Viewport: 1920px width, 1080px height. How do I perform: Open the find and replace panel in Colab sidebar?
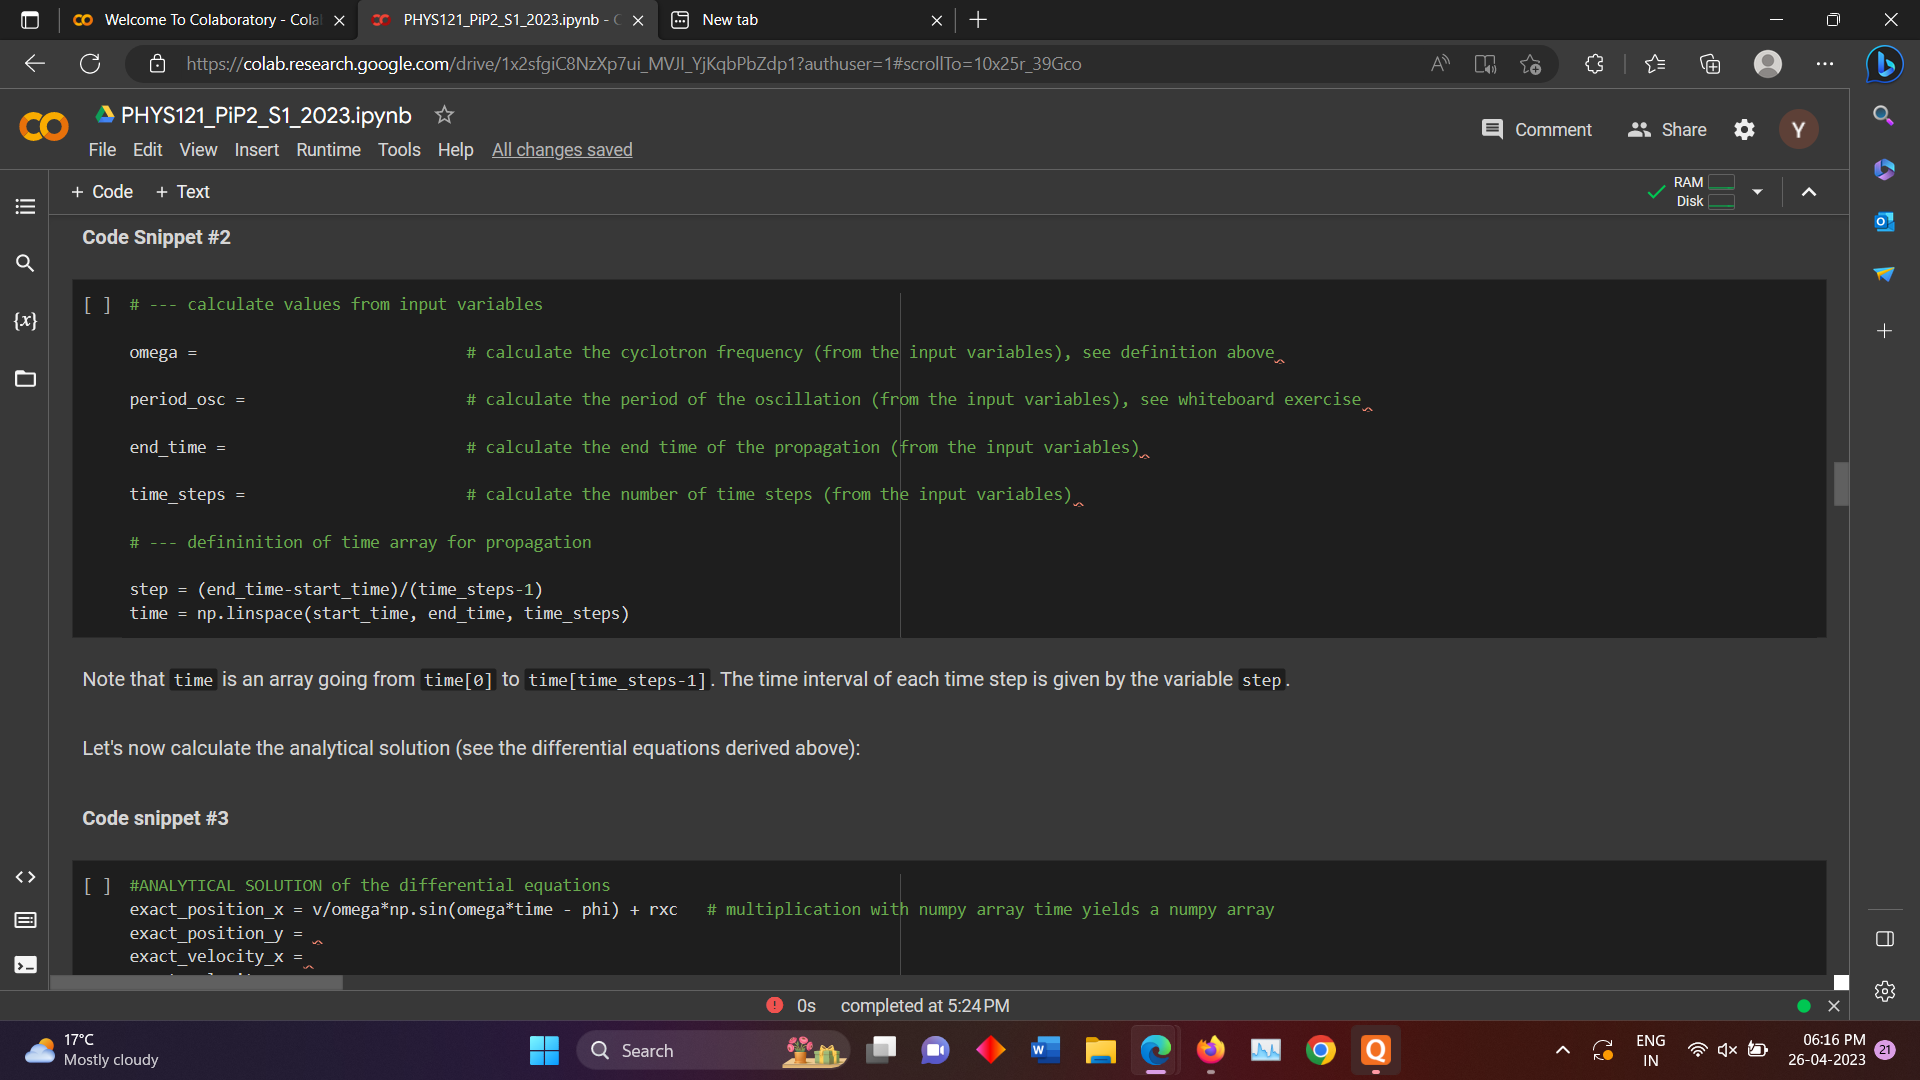tap(25, 263)
